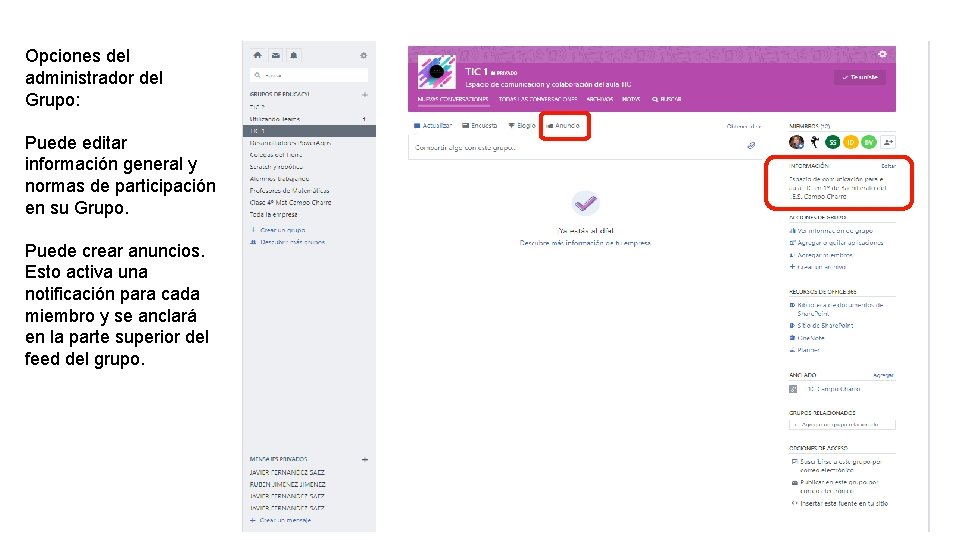Open the Scratch y robótica group

click(x=276, y=167)
